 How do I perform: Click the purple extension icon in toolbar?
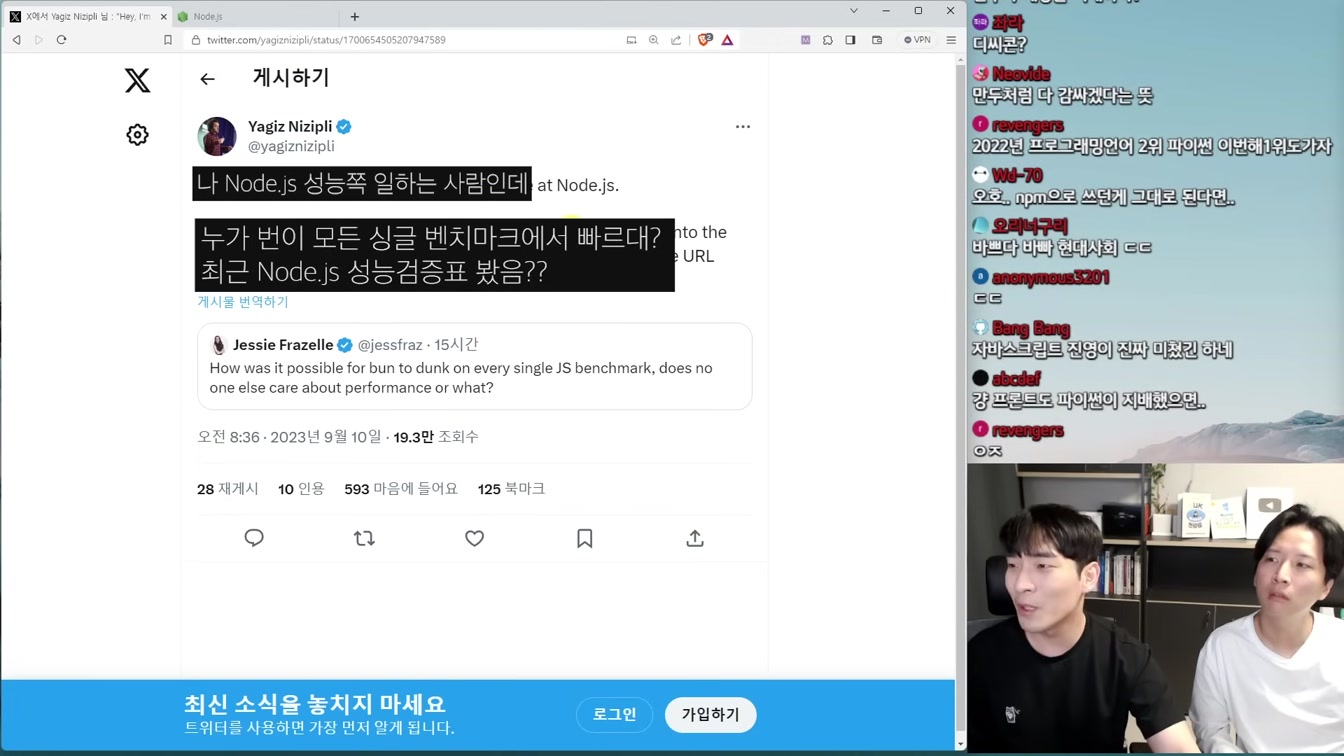(x=805, y=40)
